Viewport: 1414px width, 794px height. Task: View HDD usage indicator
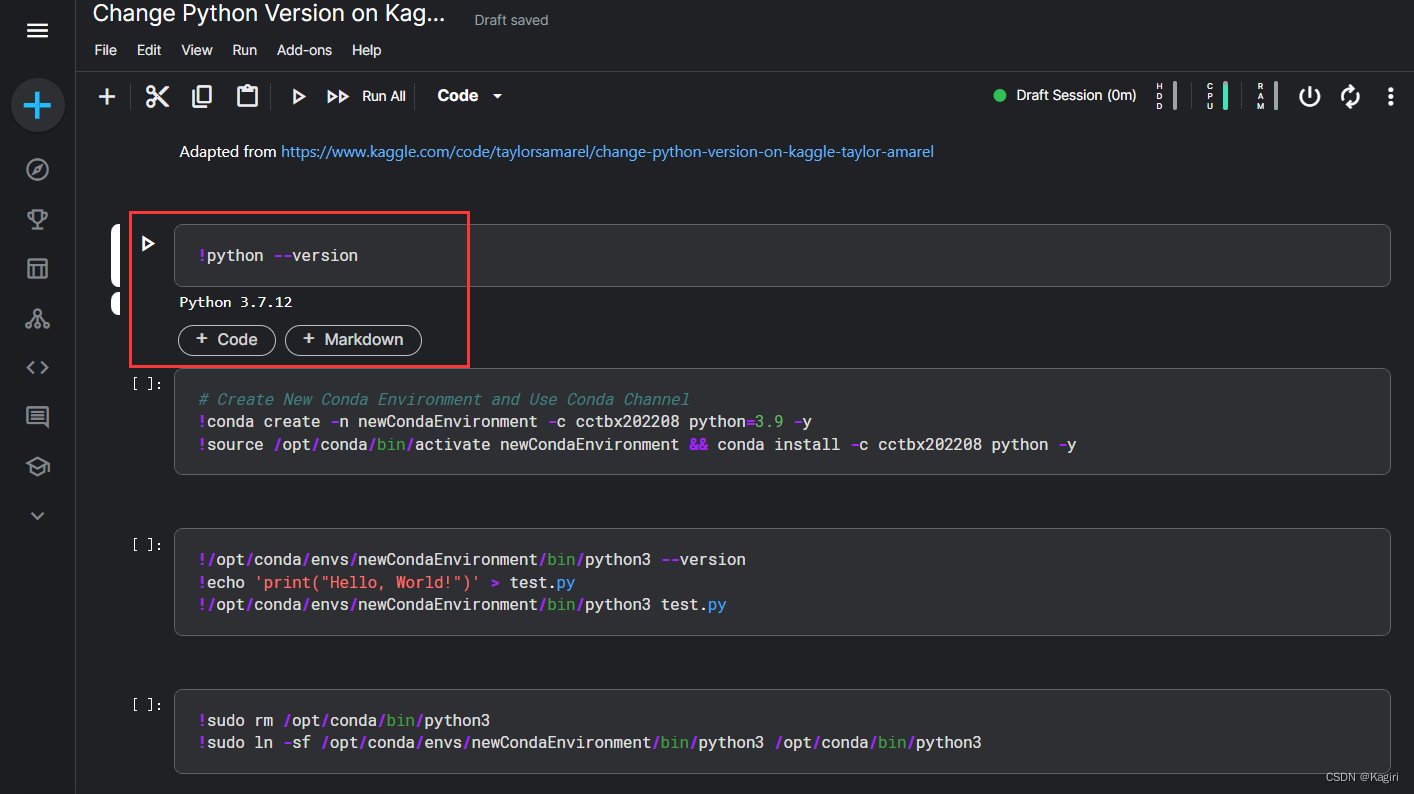point(1166,96)
